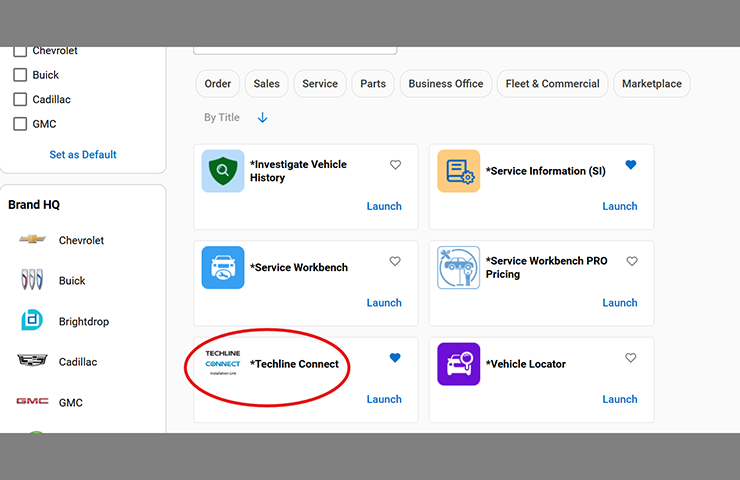The image size is (740, 480).
Task: Open Chevrolet Brand HQ bowtie logo
Action: tap(32, 239)
